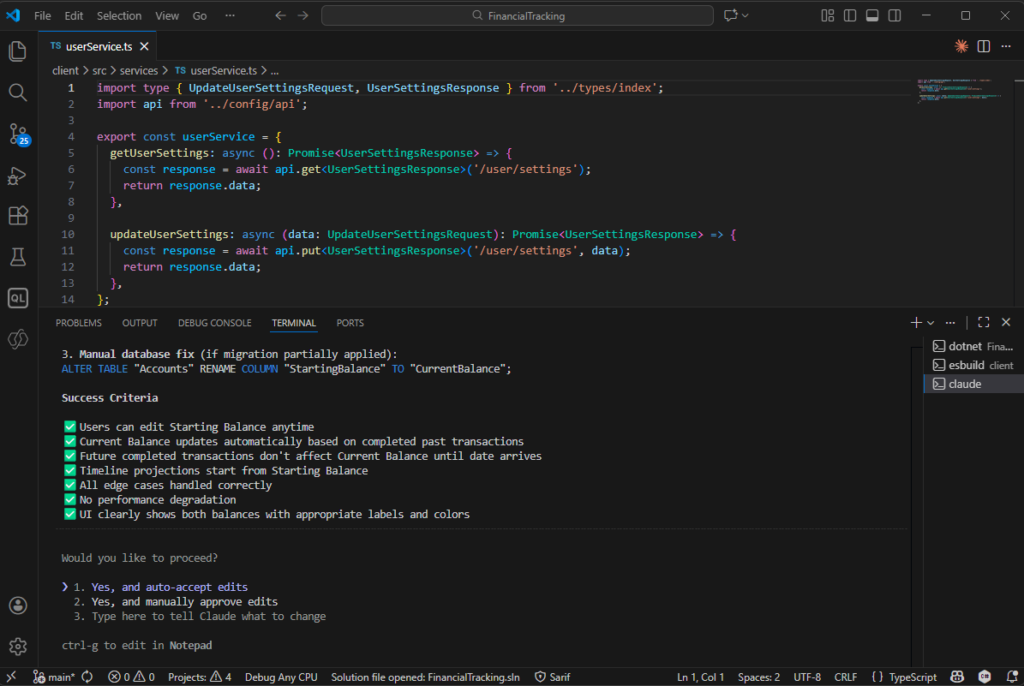
Task: Expand the new terminal launch profile dropdown
Action: coord(931,323)
